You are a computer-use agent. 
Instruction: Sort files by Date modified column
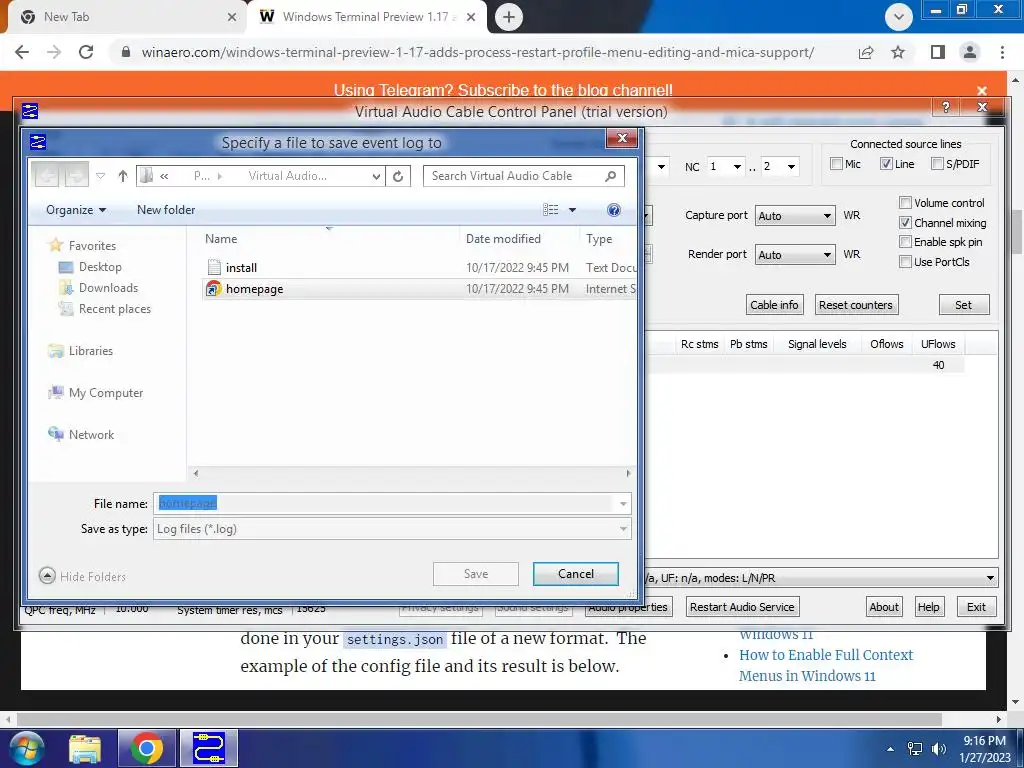503,238
